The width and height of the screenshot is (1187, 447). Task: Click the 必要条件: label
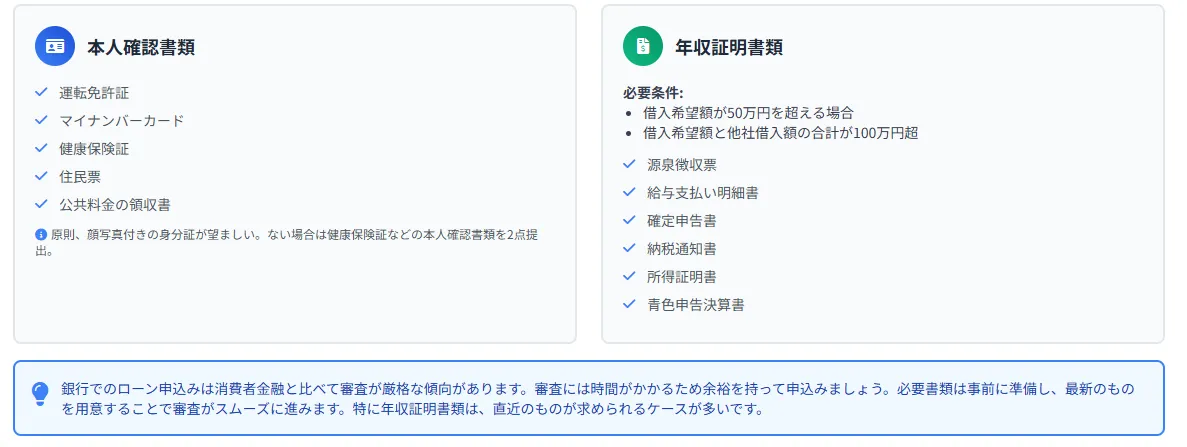653,94
